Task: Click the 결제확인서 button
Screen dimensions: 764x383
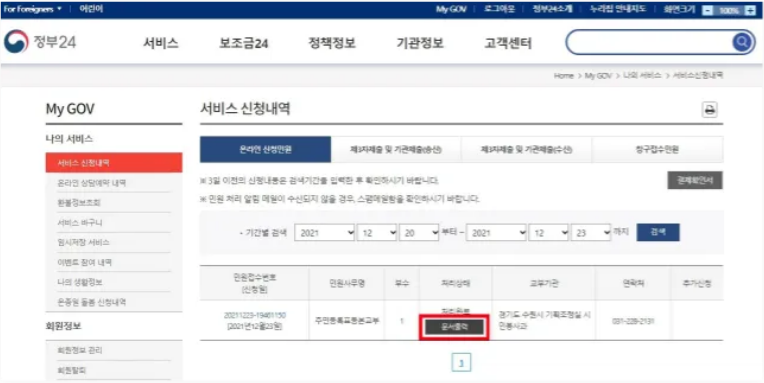Action: (x=695, y=180)
